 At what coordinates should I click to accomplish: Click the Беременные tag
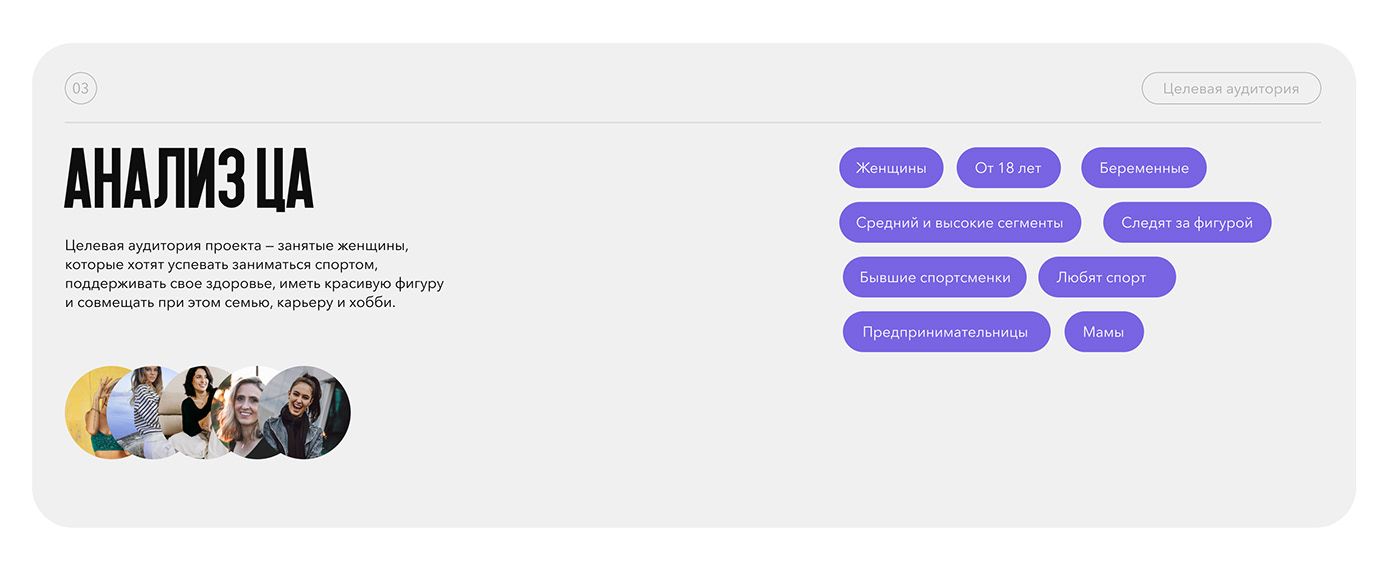pyautogui.click(x=1143, y=168)
